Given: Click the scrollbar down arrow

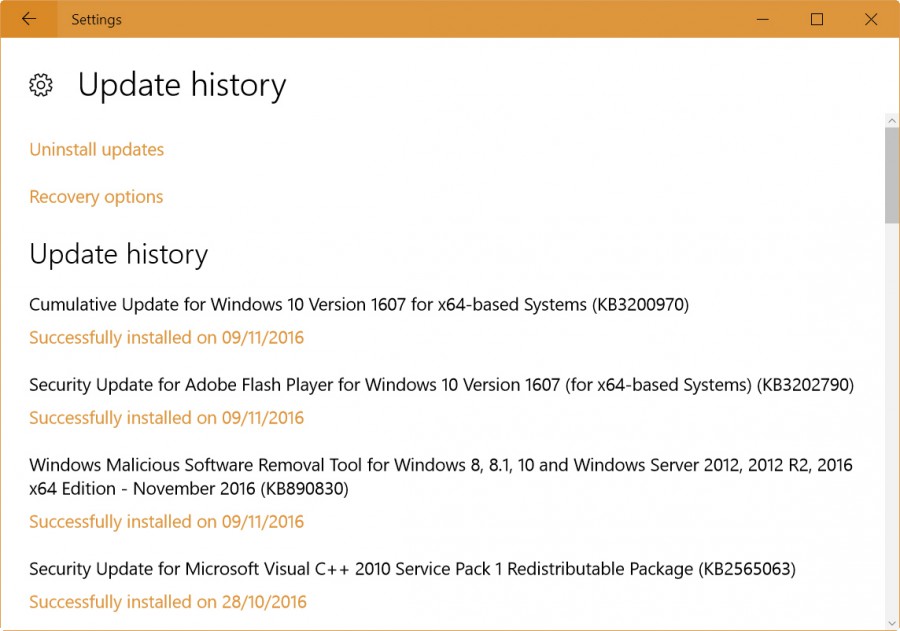Looking at the screenshot, I should [x=890, y=622].
